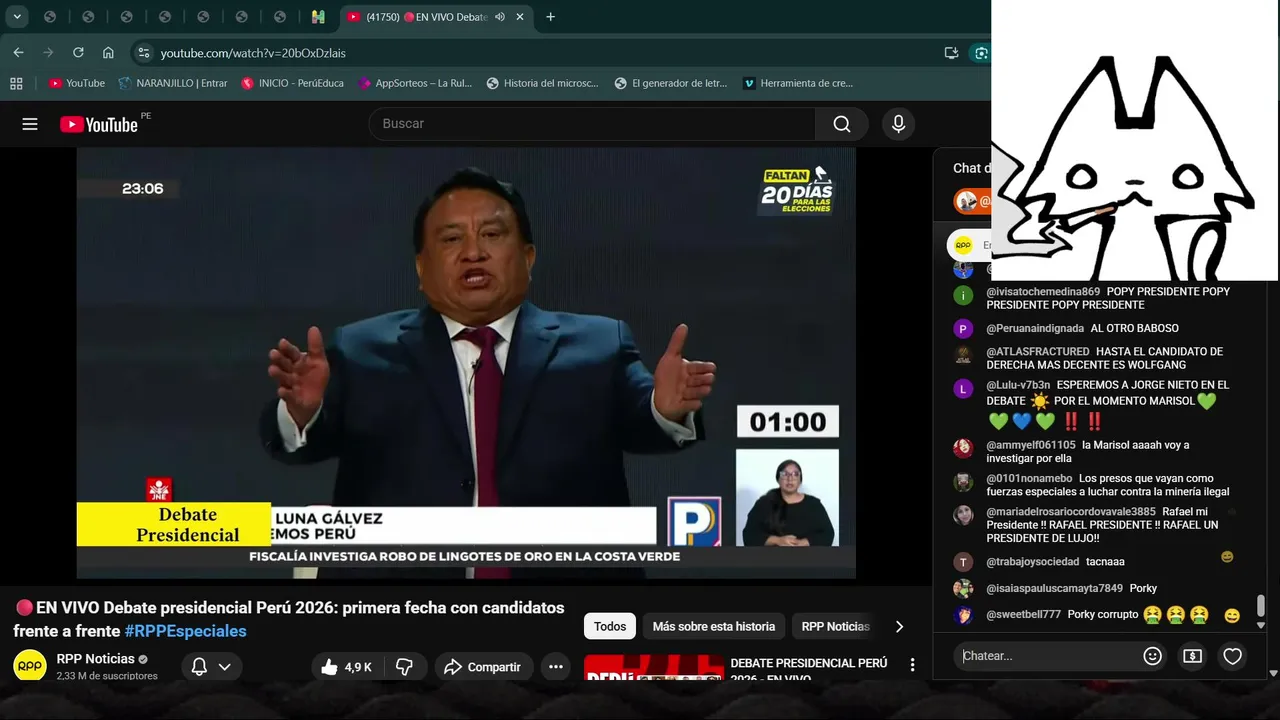The height and width of the screenshot is (720, 1280).
Task: Click username @sweetbell777 in chat
Action: tap(1024, 615)
